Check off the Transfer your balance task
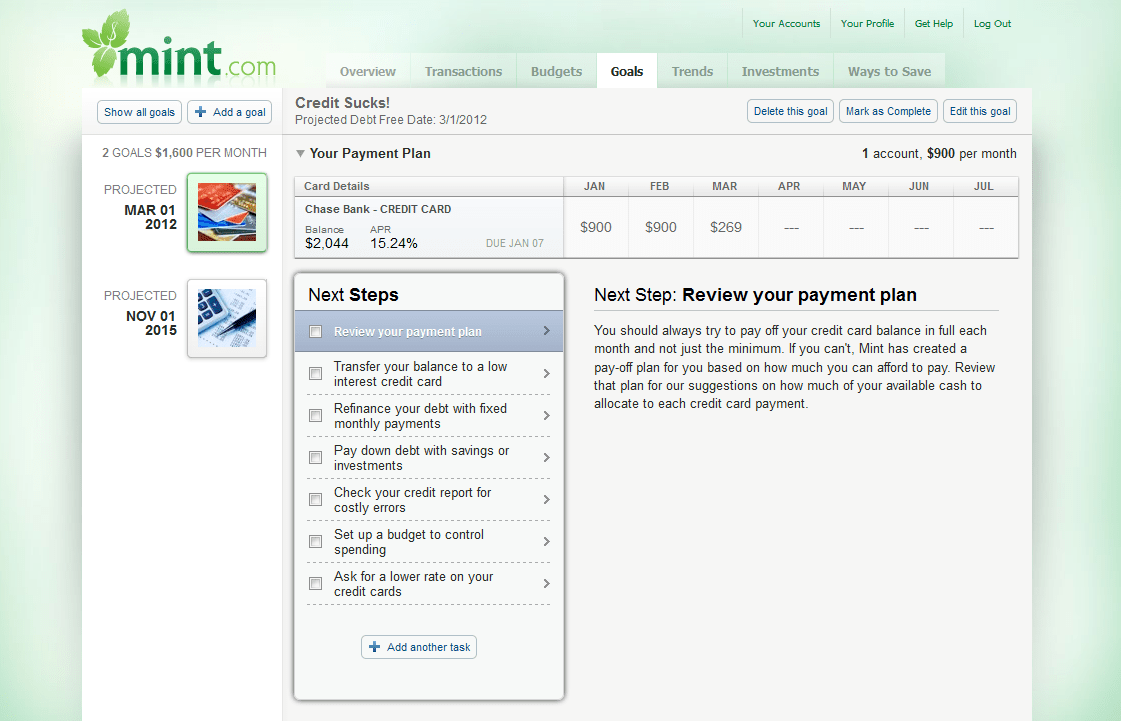This screenshot has height=721, width=1121. click(315, 373)
